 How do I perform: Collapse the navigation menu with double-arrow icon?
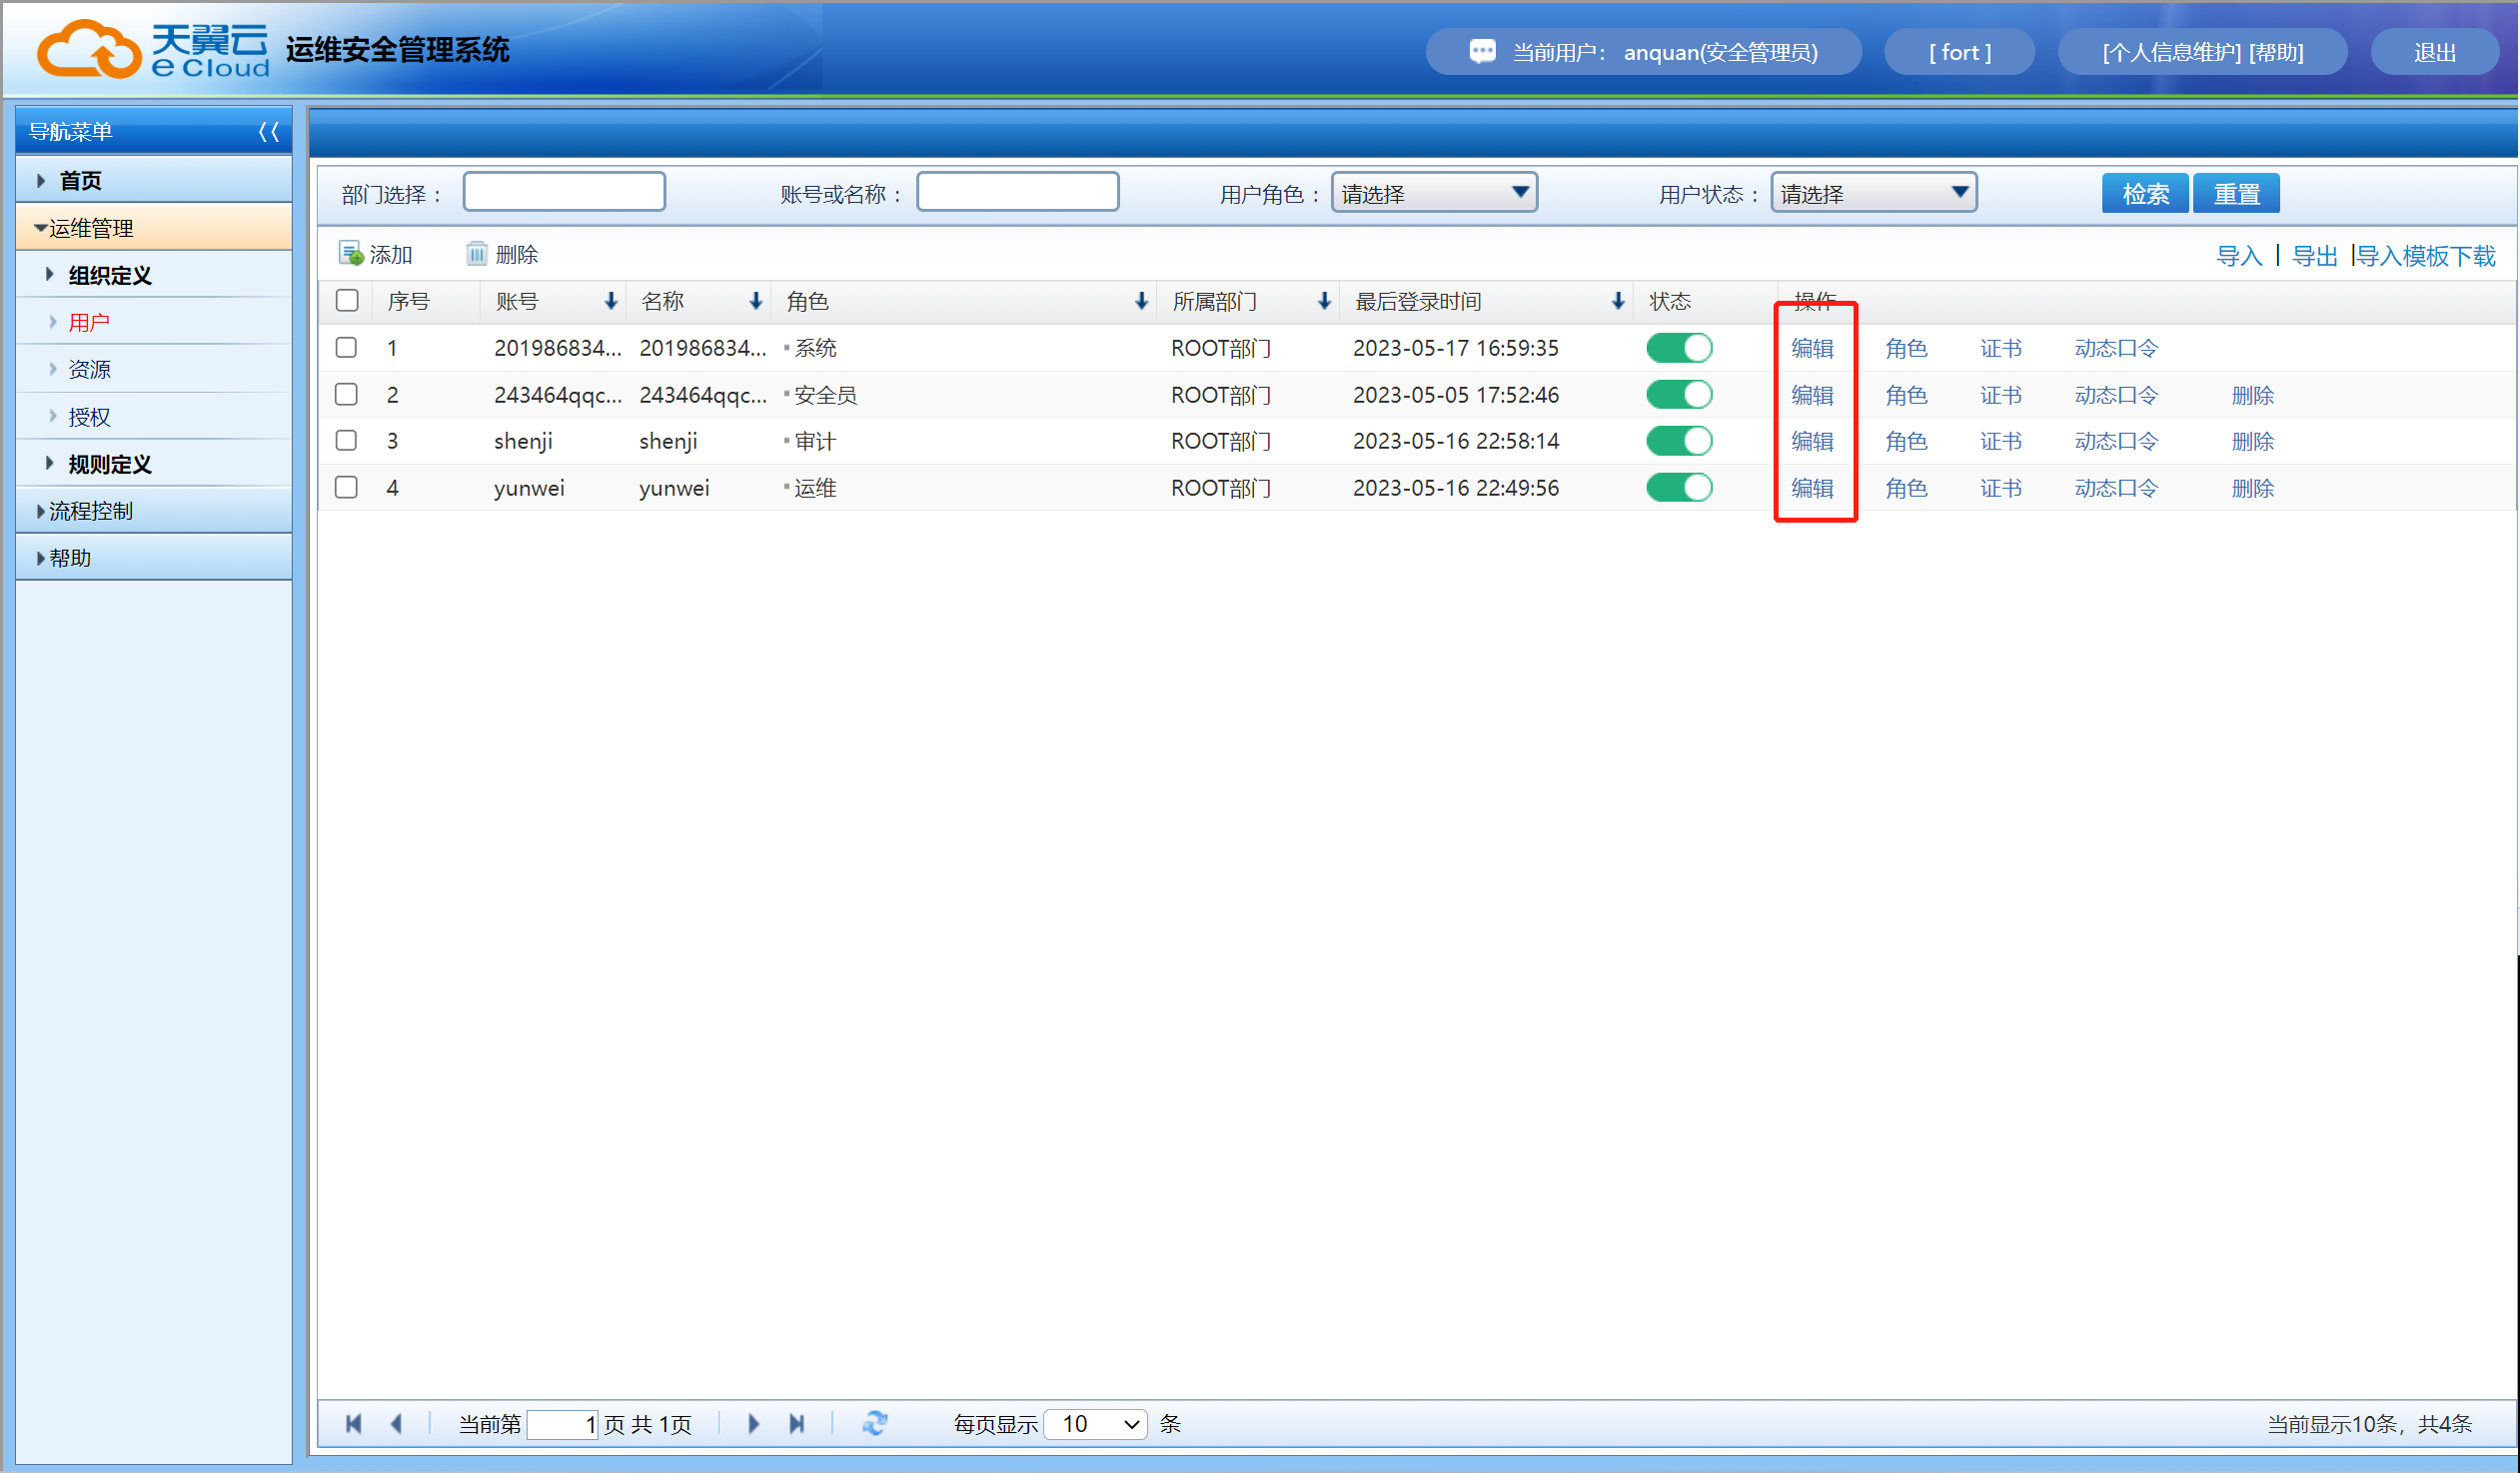[268, 131]
